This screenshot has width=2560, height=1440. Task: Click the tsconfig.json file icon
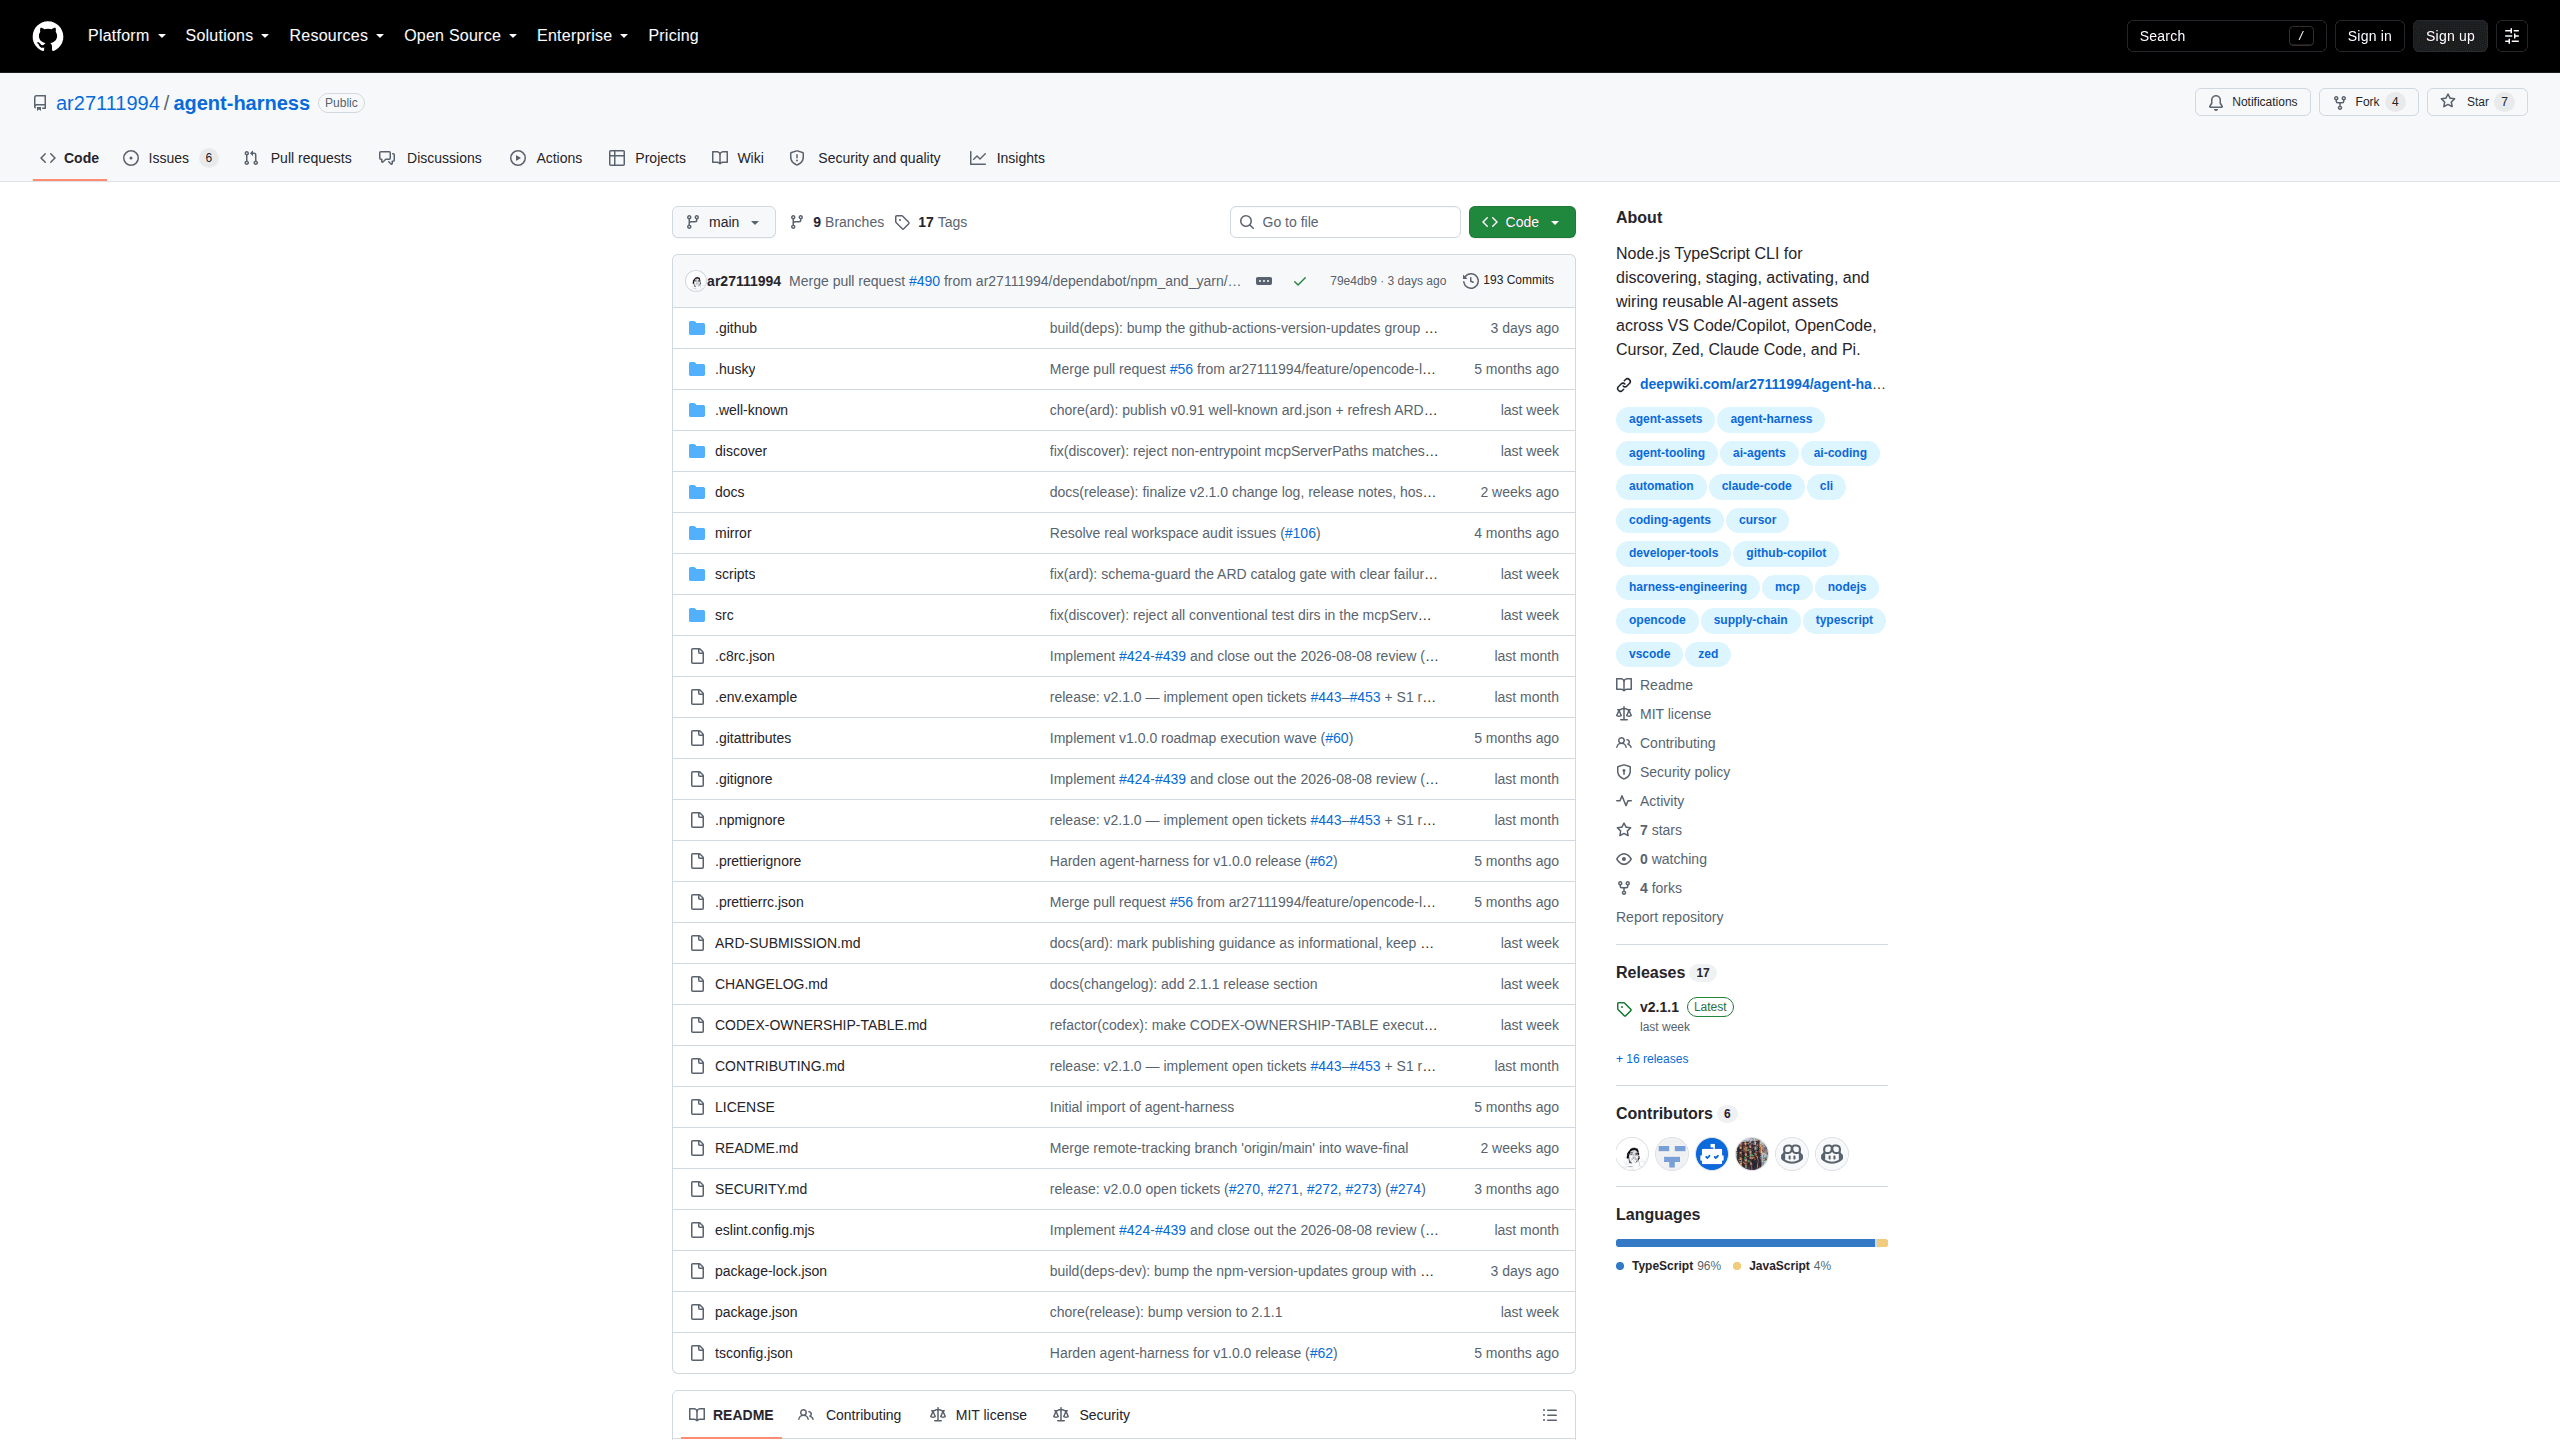tap(697, 1353)
